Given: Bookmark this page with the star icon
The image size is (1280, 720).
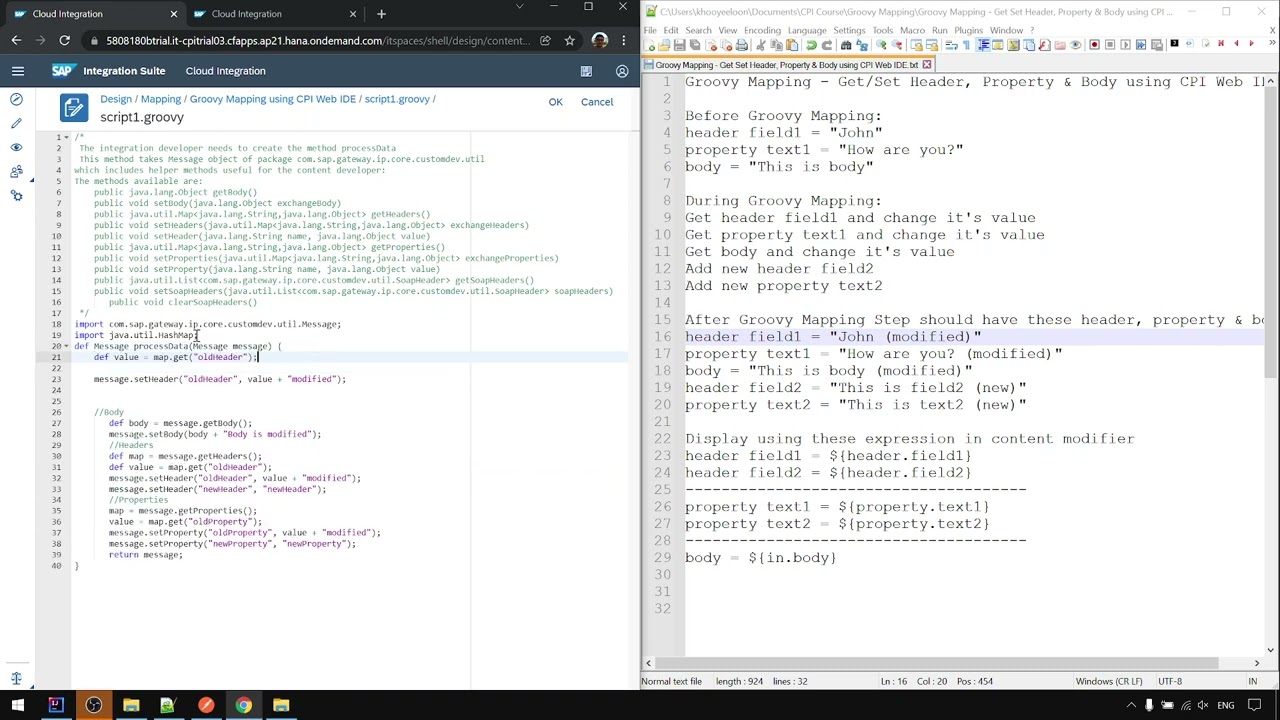Looking at the screenshot, I should click(569, 41).
